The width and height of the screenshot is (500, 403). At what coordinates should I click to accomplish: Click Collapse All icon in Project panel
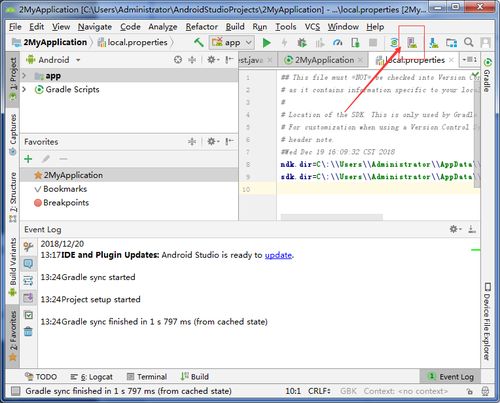[192, 60]
